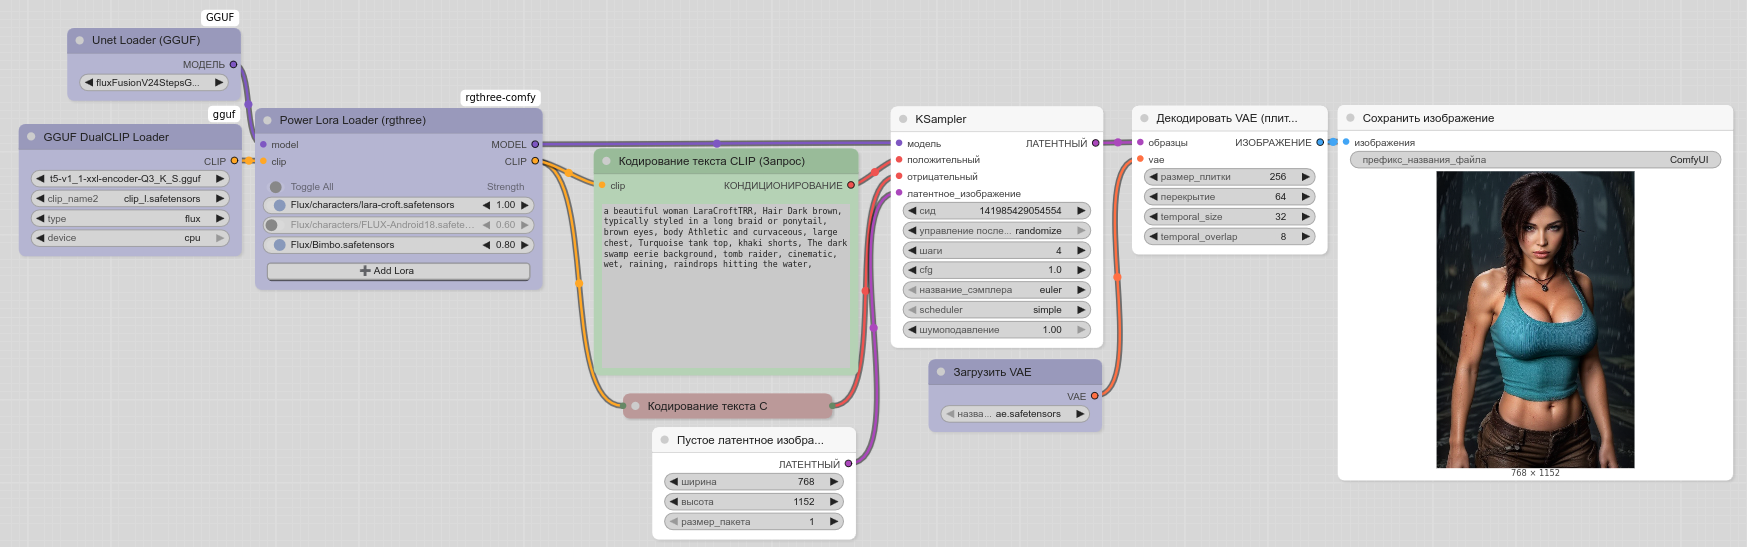The width and height of the screenshot is (1747, 547).
Task: Open the fluxFusionV24StepsG model selector
Action: [154, 83]
